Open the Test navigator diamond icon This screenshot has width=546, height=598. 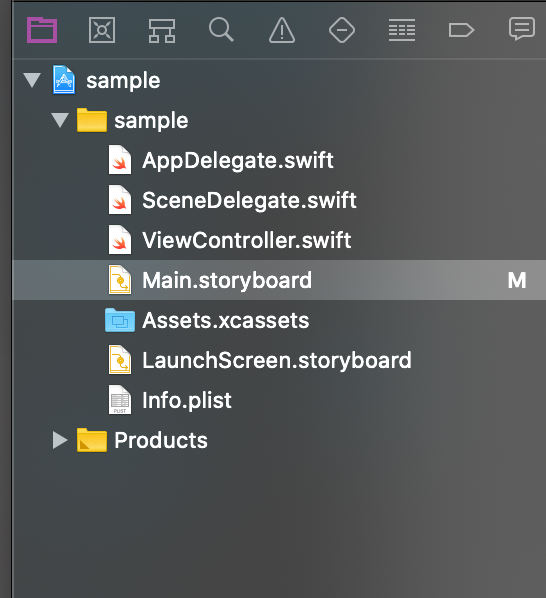pyautogui.click(x=342, y=30)
